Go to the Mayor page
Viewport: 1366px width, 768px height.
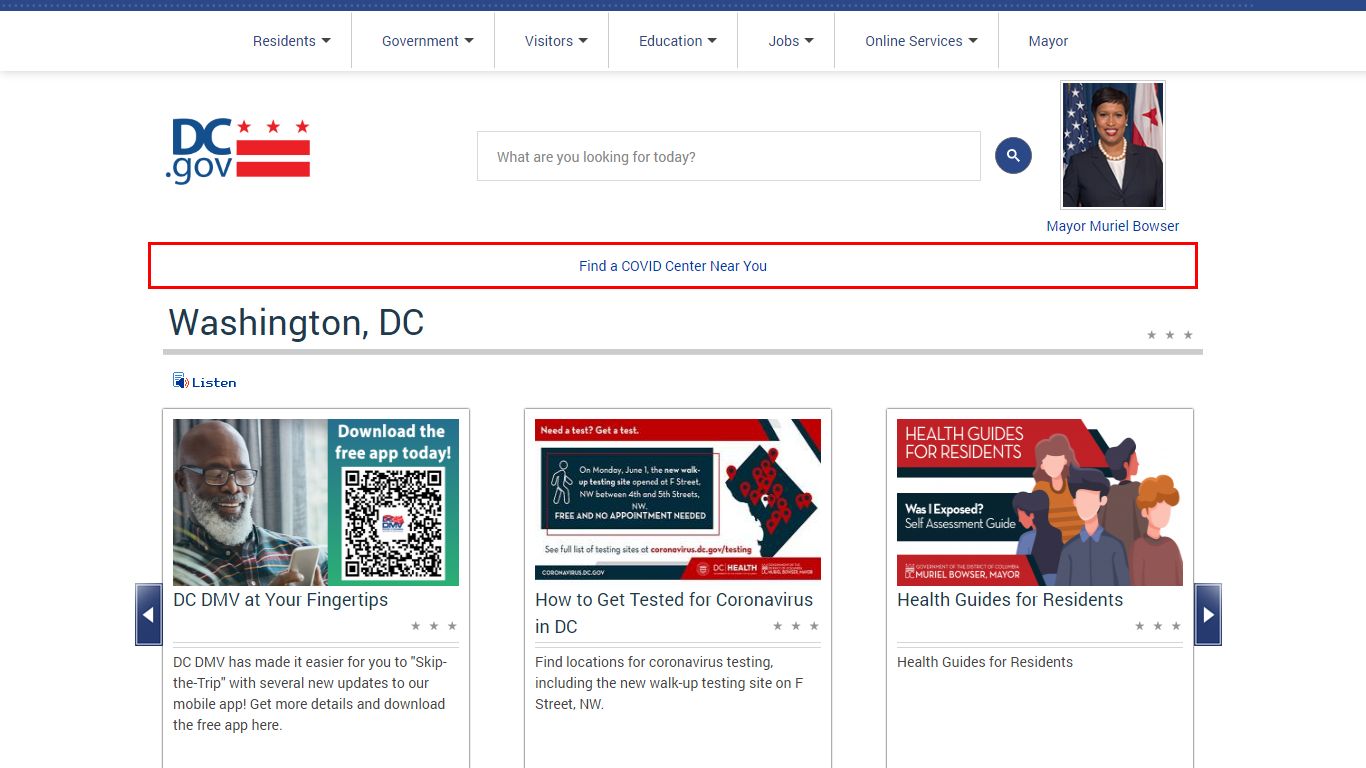pyautogui.click(x=1048, y=41)
